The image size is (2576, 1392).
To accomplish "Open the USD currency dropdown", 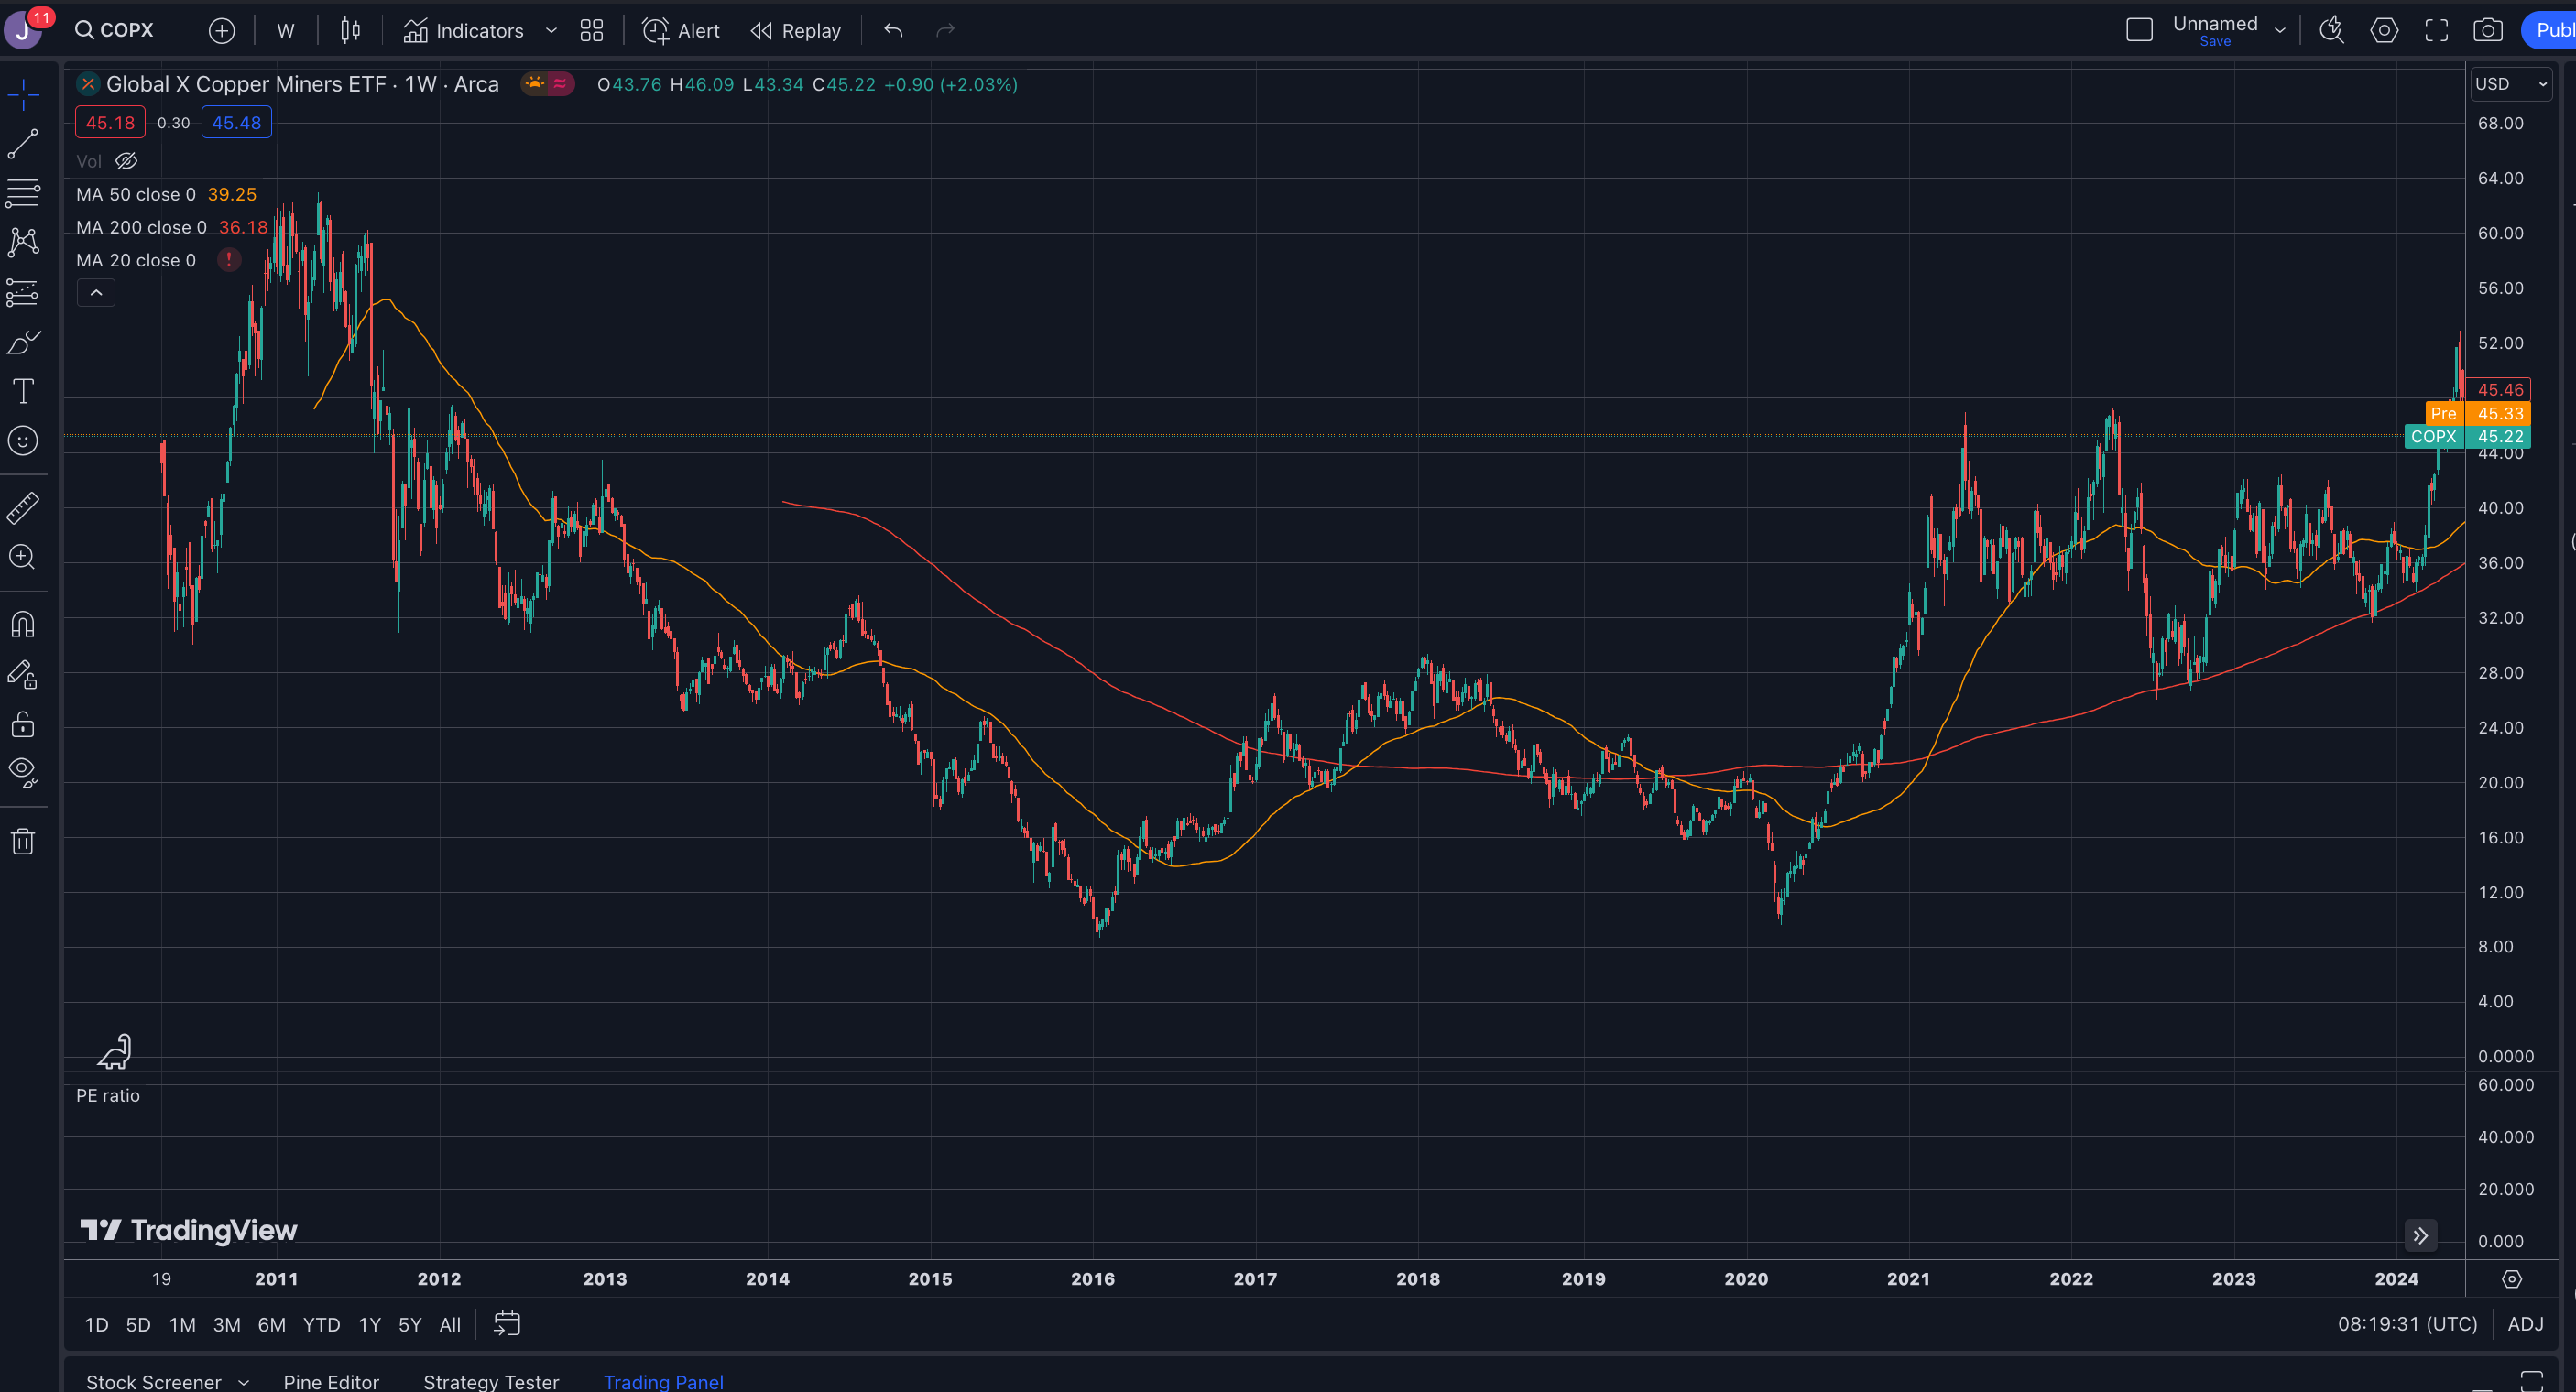I will 2510,84.
